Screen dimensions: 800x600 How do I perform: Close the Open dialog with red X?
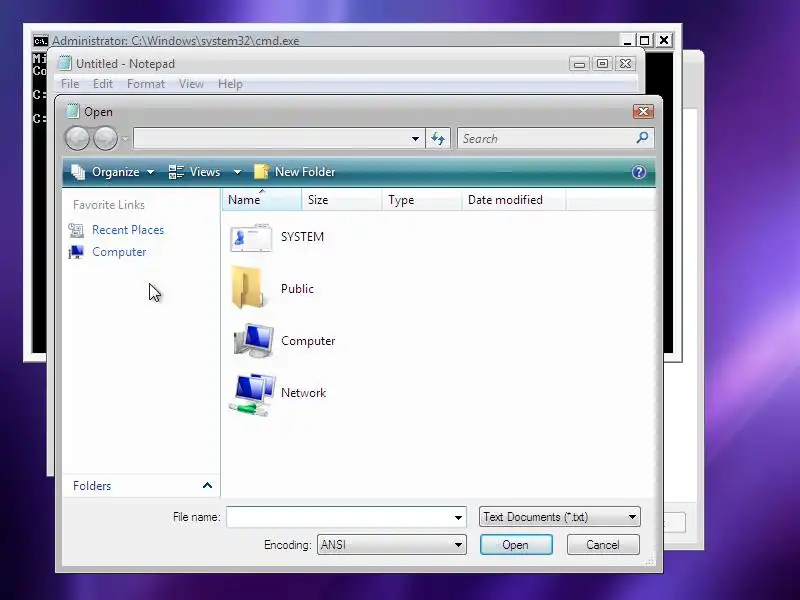click(x=643, y=111)
